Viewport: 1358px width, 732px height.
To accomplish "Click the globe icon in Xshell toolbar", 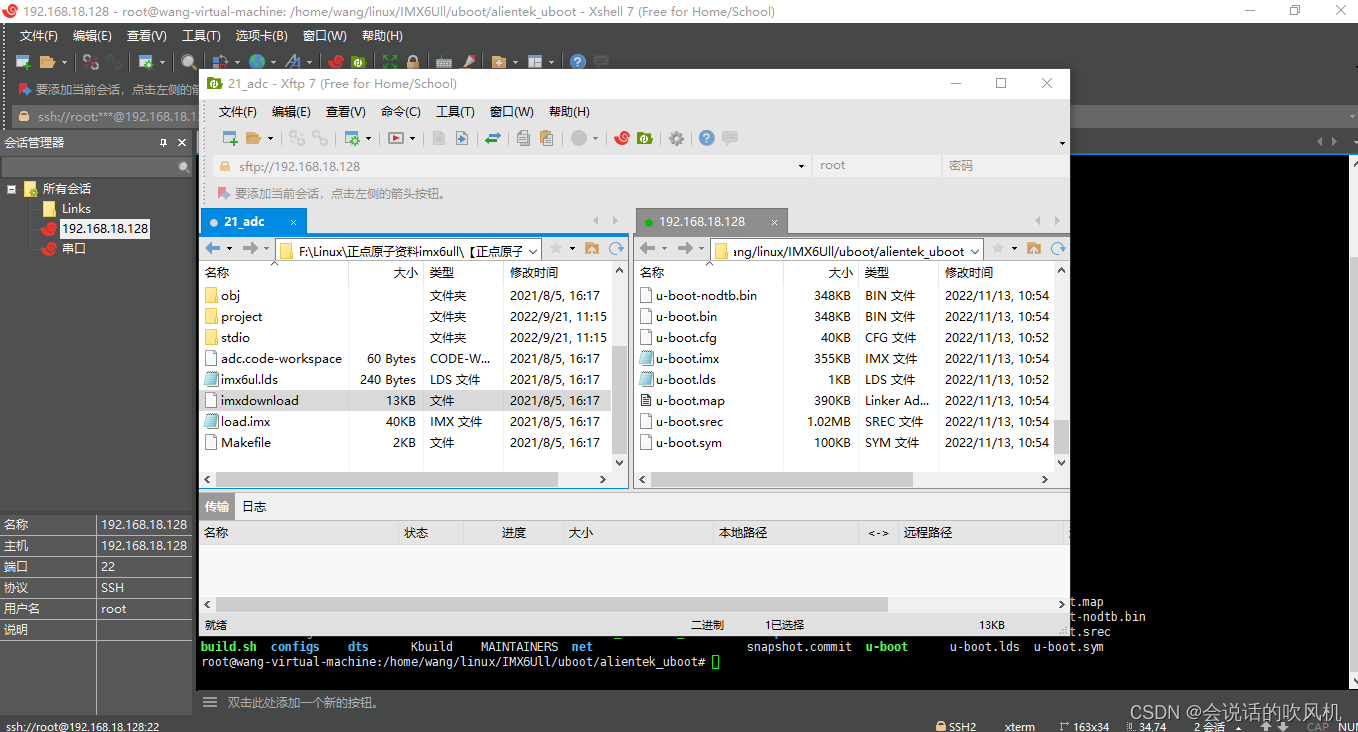I will [257, 62].
